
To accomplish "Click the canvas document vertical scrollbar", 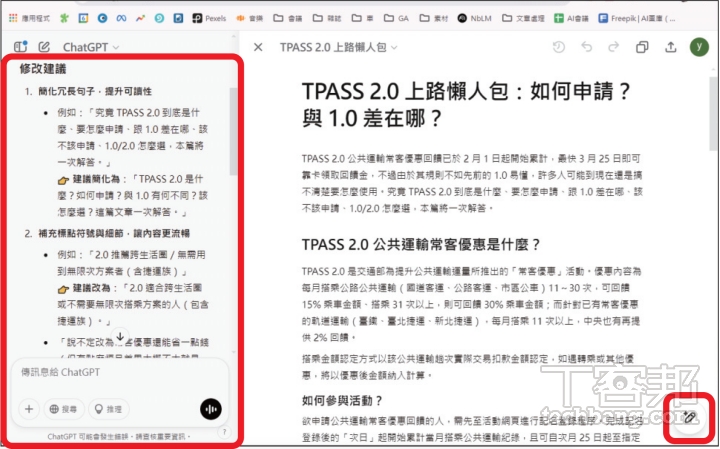I will pos(713,112).
